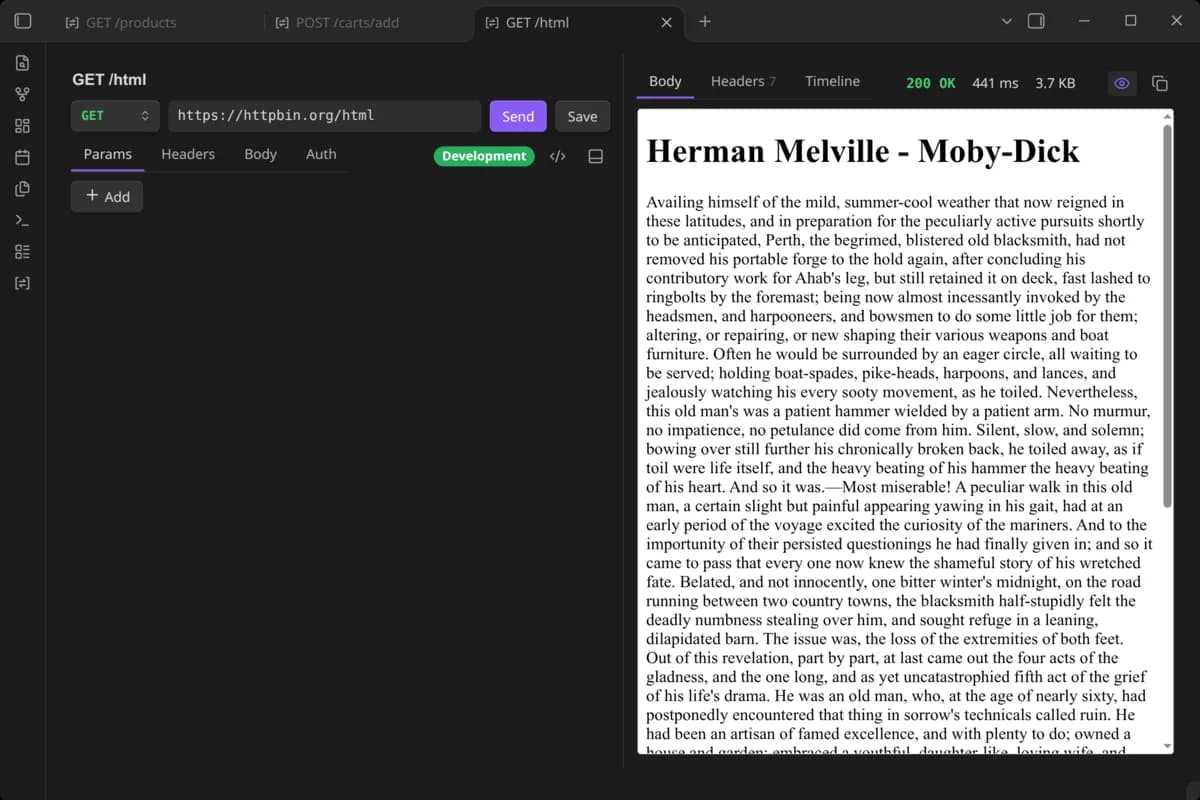Click the URL field with httpbin.org/html

pyautogui.click(x=324, y=116)
